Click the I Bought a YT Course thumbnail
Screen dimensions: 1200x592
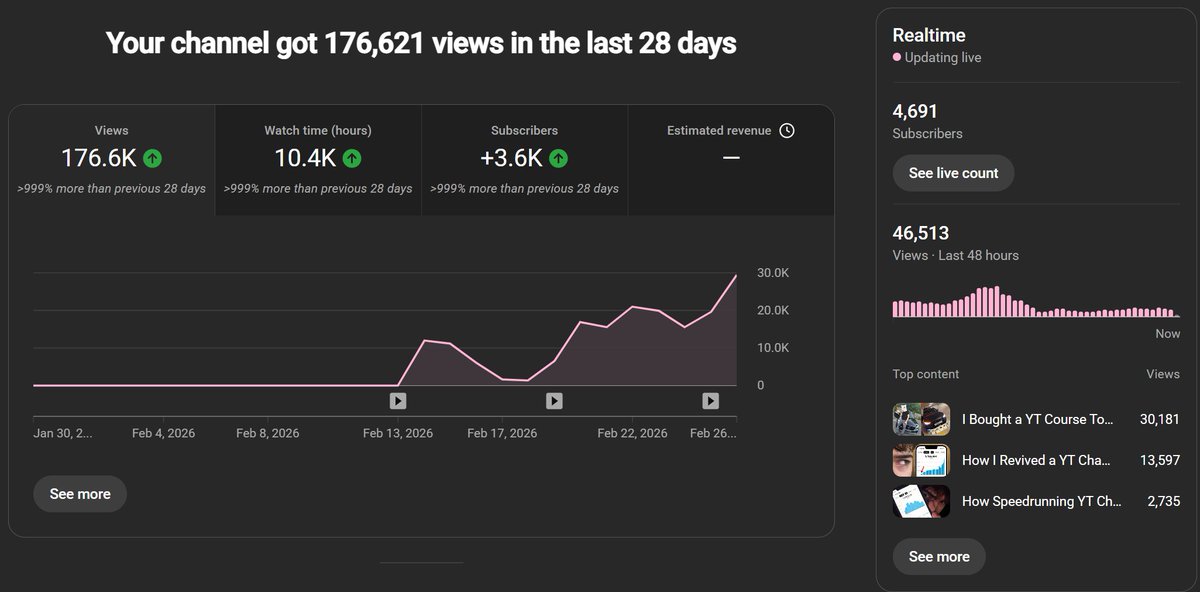[x=921, y=419]
